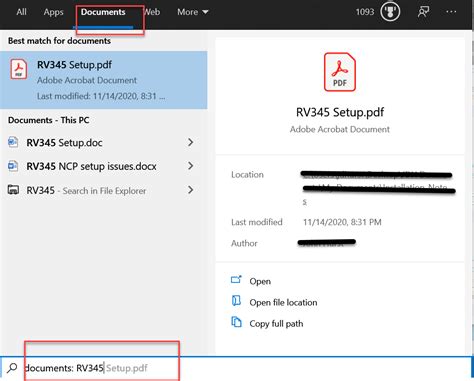Viewport: 474px width, 381px height.
Task: Click the Author label in details
Action: pyautogui.click(x=244, y=243)
